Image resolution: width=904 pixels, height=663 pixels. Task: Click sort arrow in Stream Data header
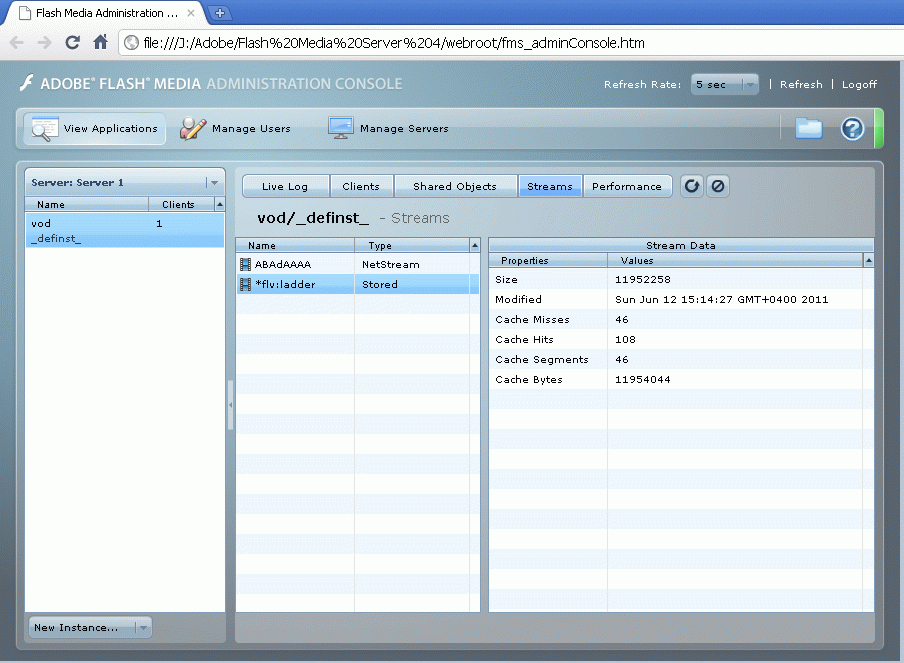868,261
